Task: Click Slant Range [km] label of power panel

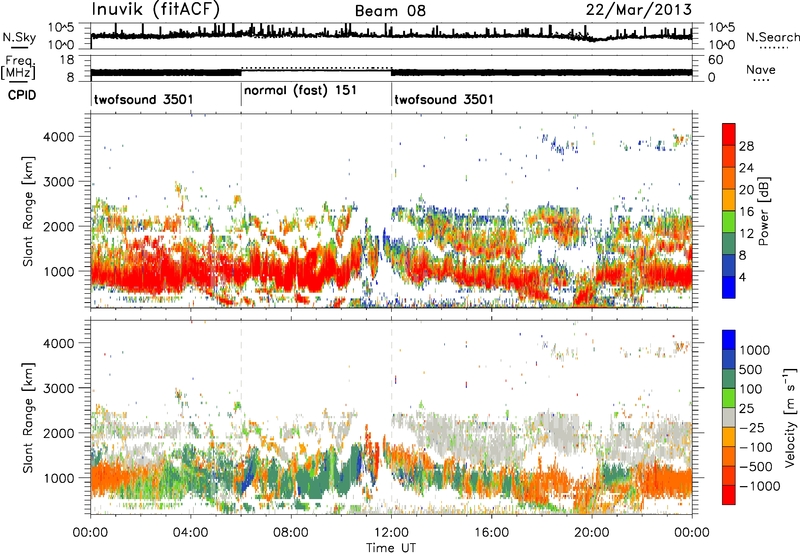Action: [28, 211]
